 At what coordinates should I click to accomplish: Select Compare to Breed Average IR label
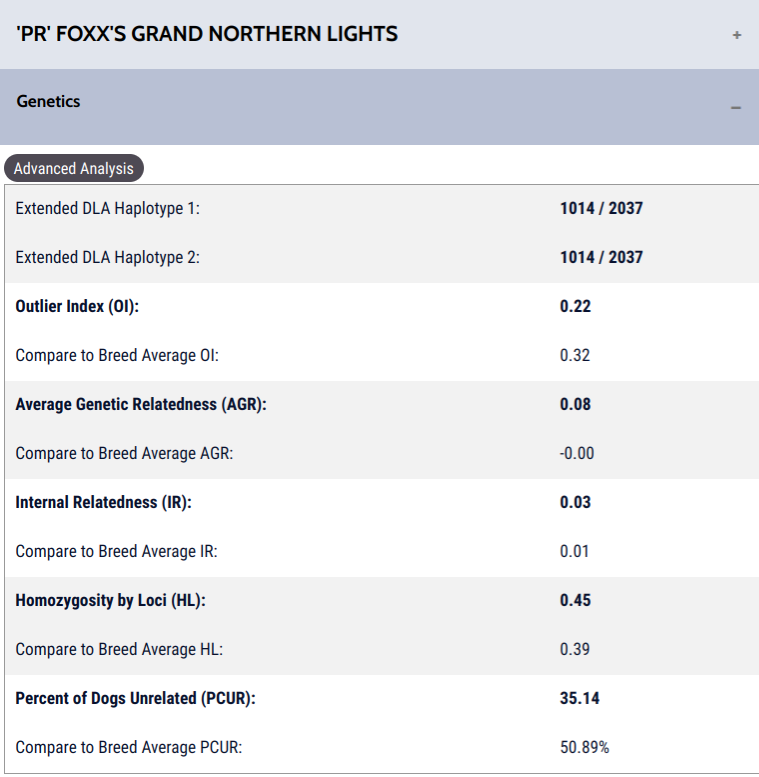click(x=116, y=552)
